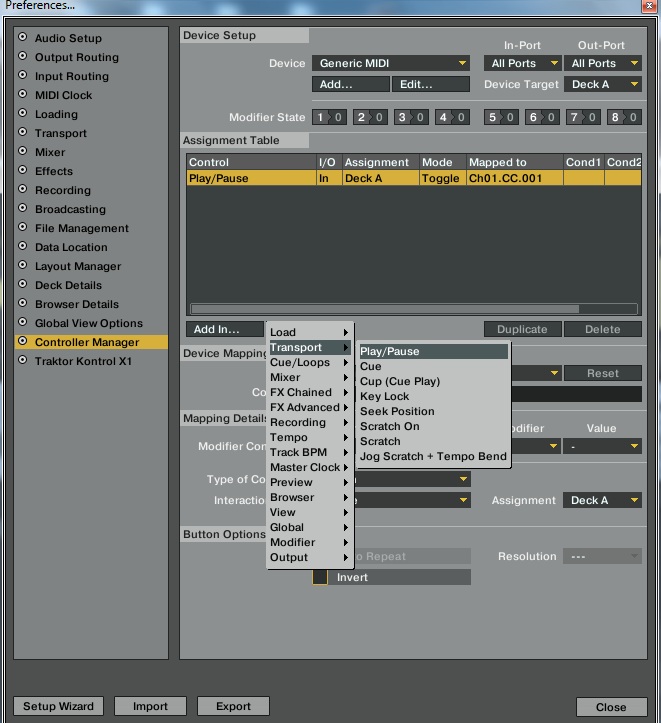This screenshot has height=723, width=661.
Task: Click the Edit... device button
Action: (431, 84)
